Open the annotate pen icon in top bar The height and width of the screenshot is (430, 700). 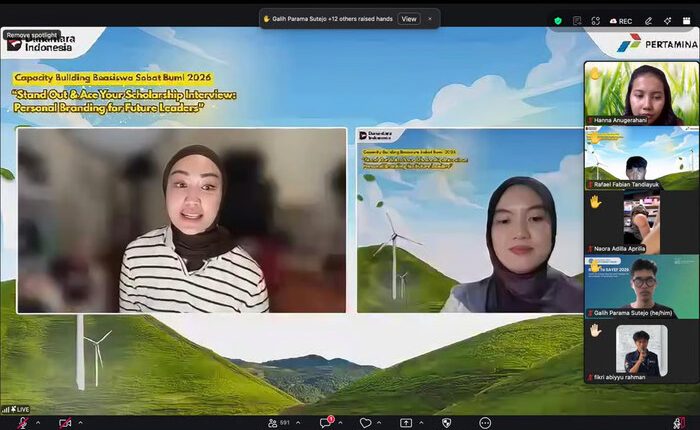click(648, 21)
